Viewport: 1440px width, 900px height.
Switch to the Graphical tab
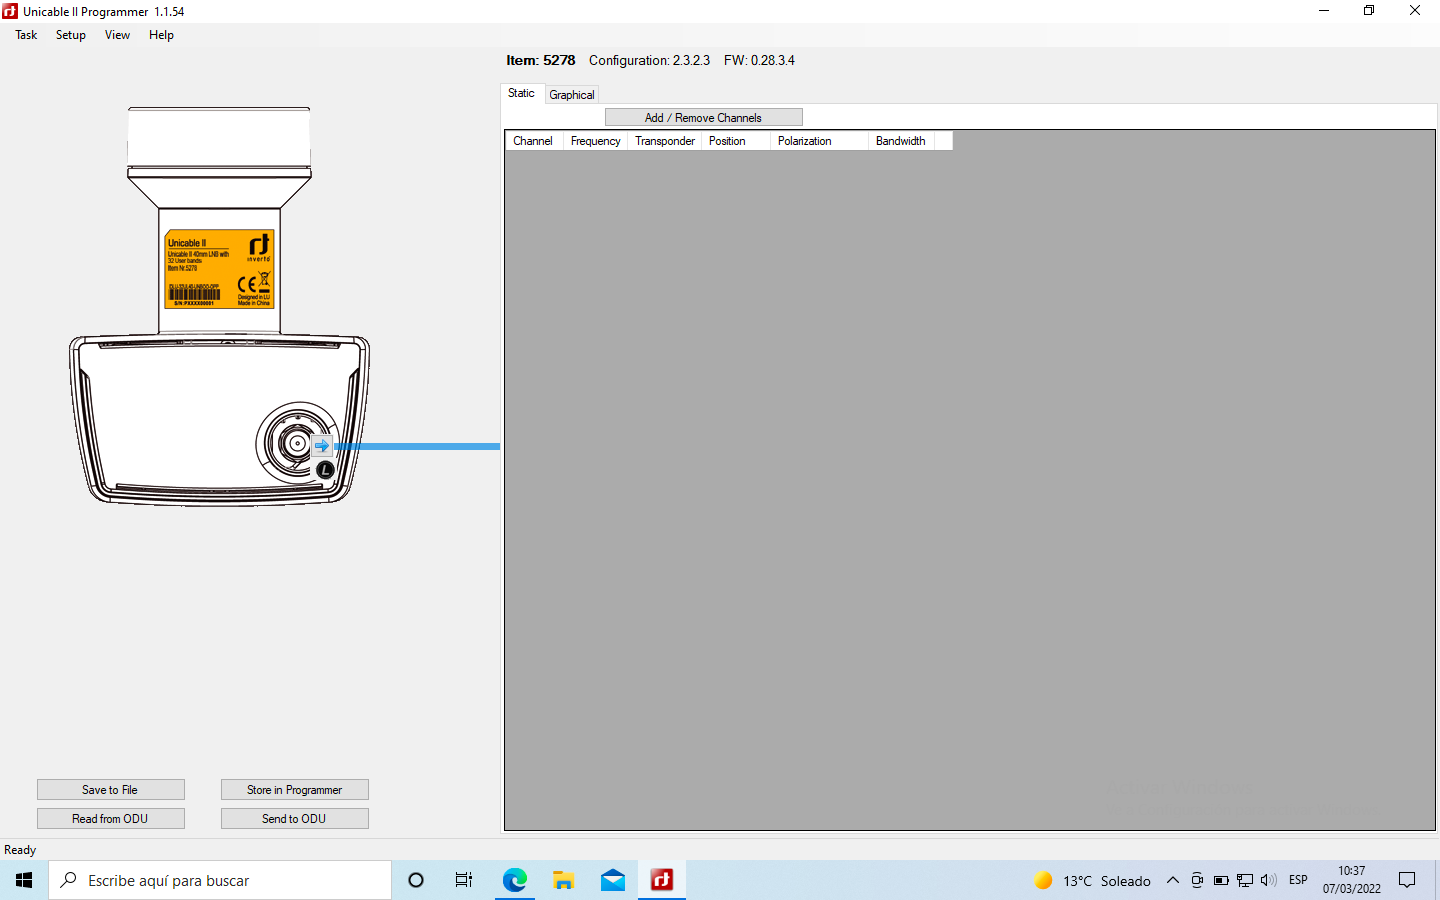point(572,95)
